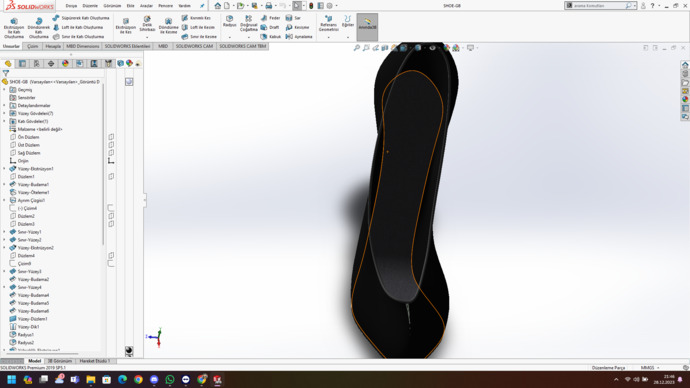Click the search commands input field
690x388 pixels.
[x=599, y=6]
